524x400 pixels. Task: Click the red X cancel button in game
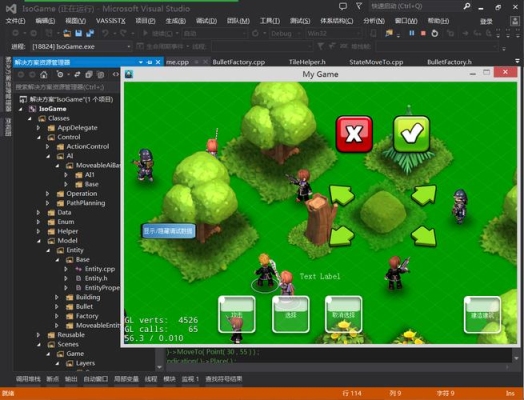click(x=354, y=134)
